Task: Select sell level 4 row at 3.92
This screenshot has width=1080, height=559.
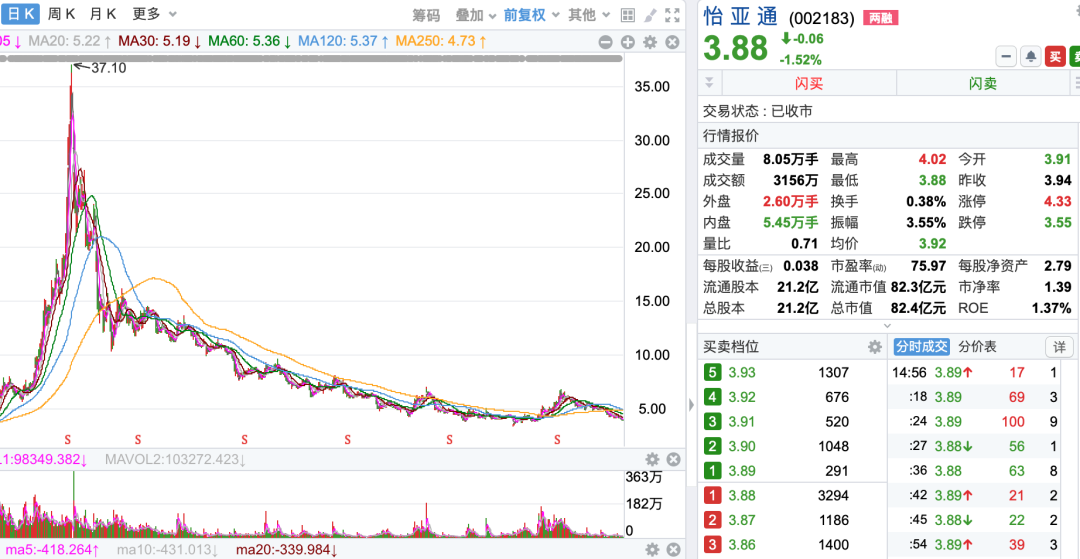Action: 792,397
